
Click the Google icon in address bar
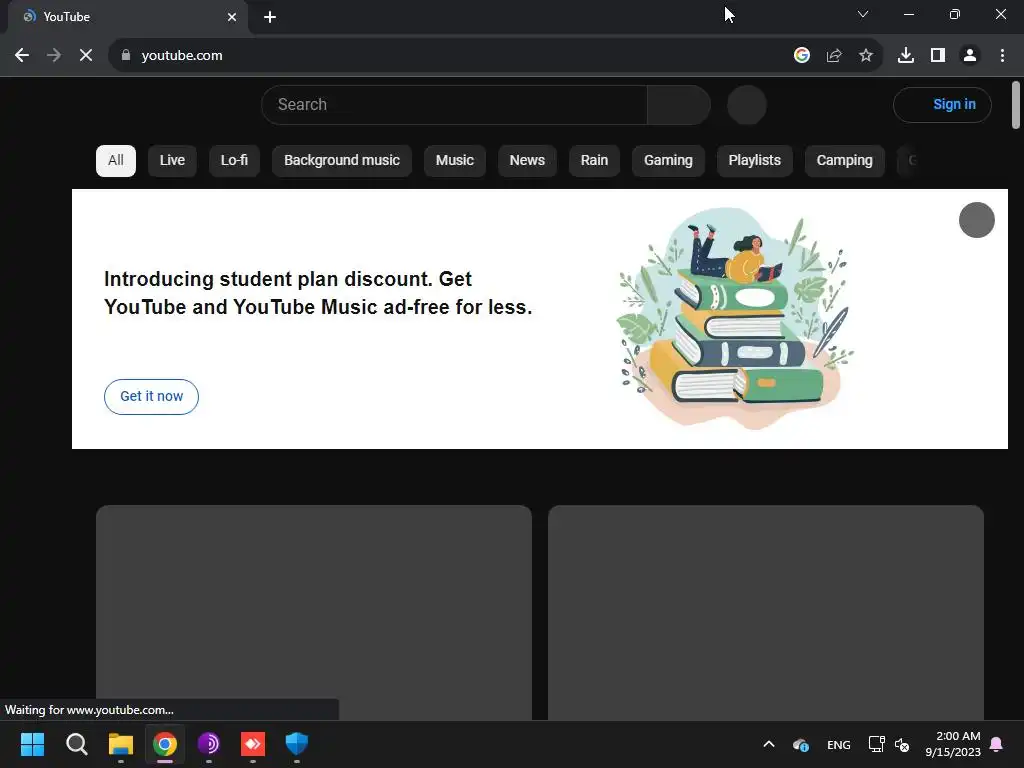(802, 56)
